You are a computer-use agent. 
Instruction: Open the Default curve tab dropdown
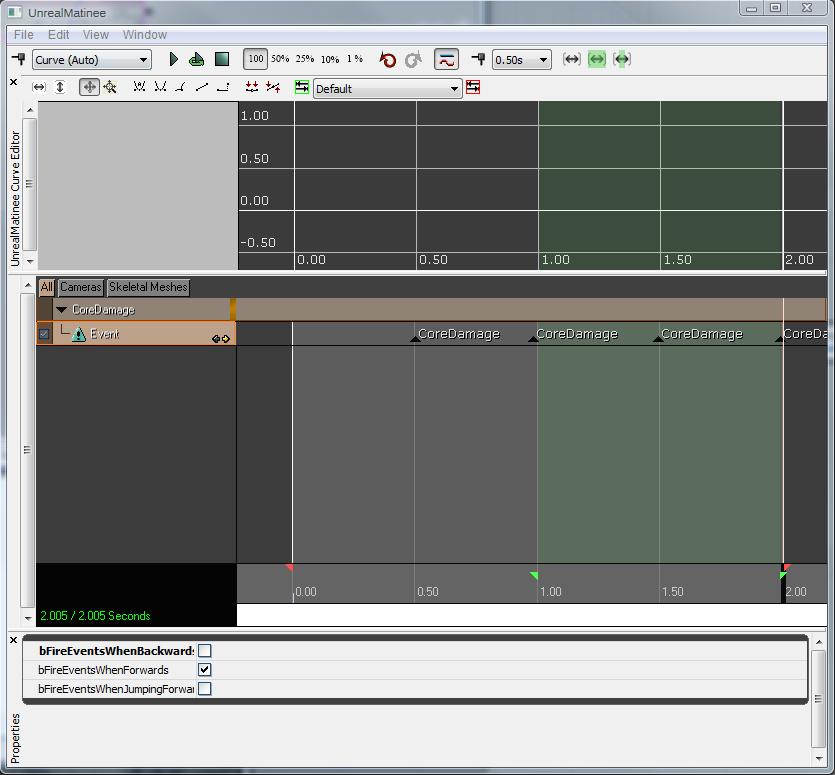click(x=387, y=89)
